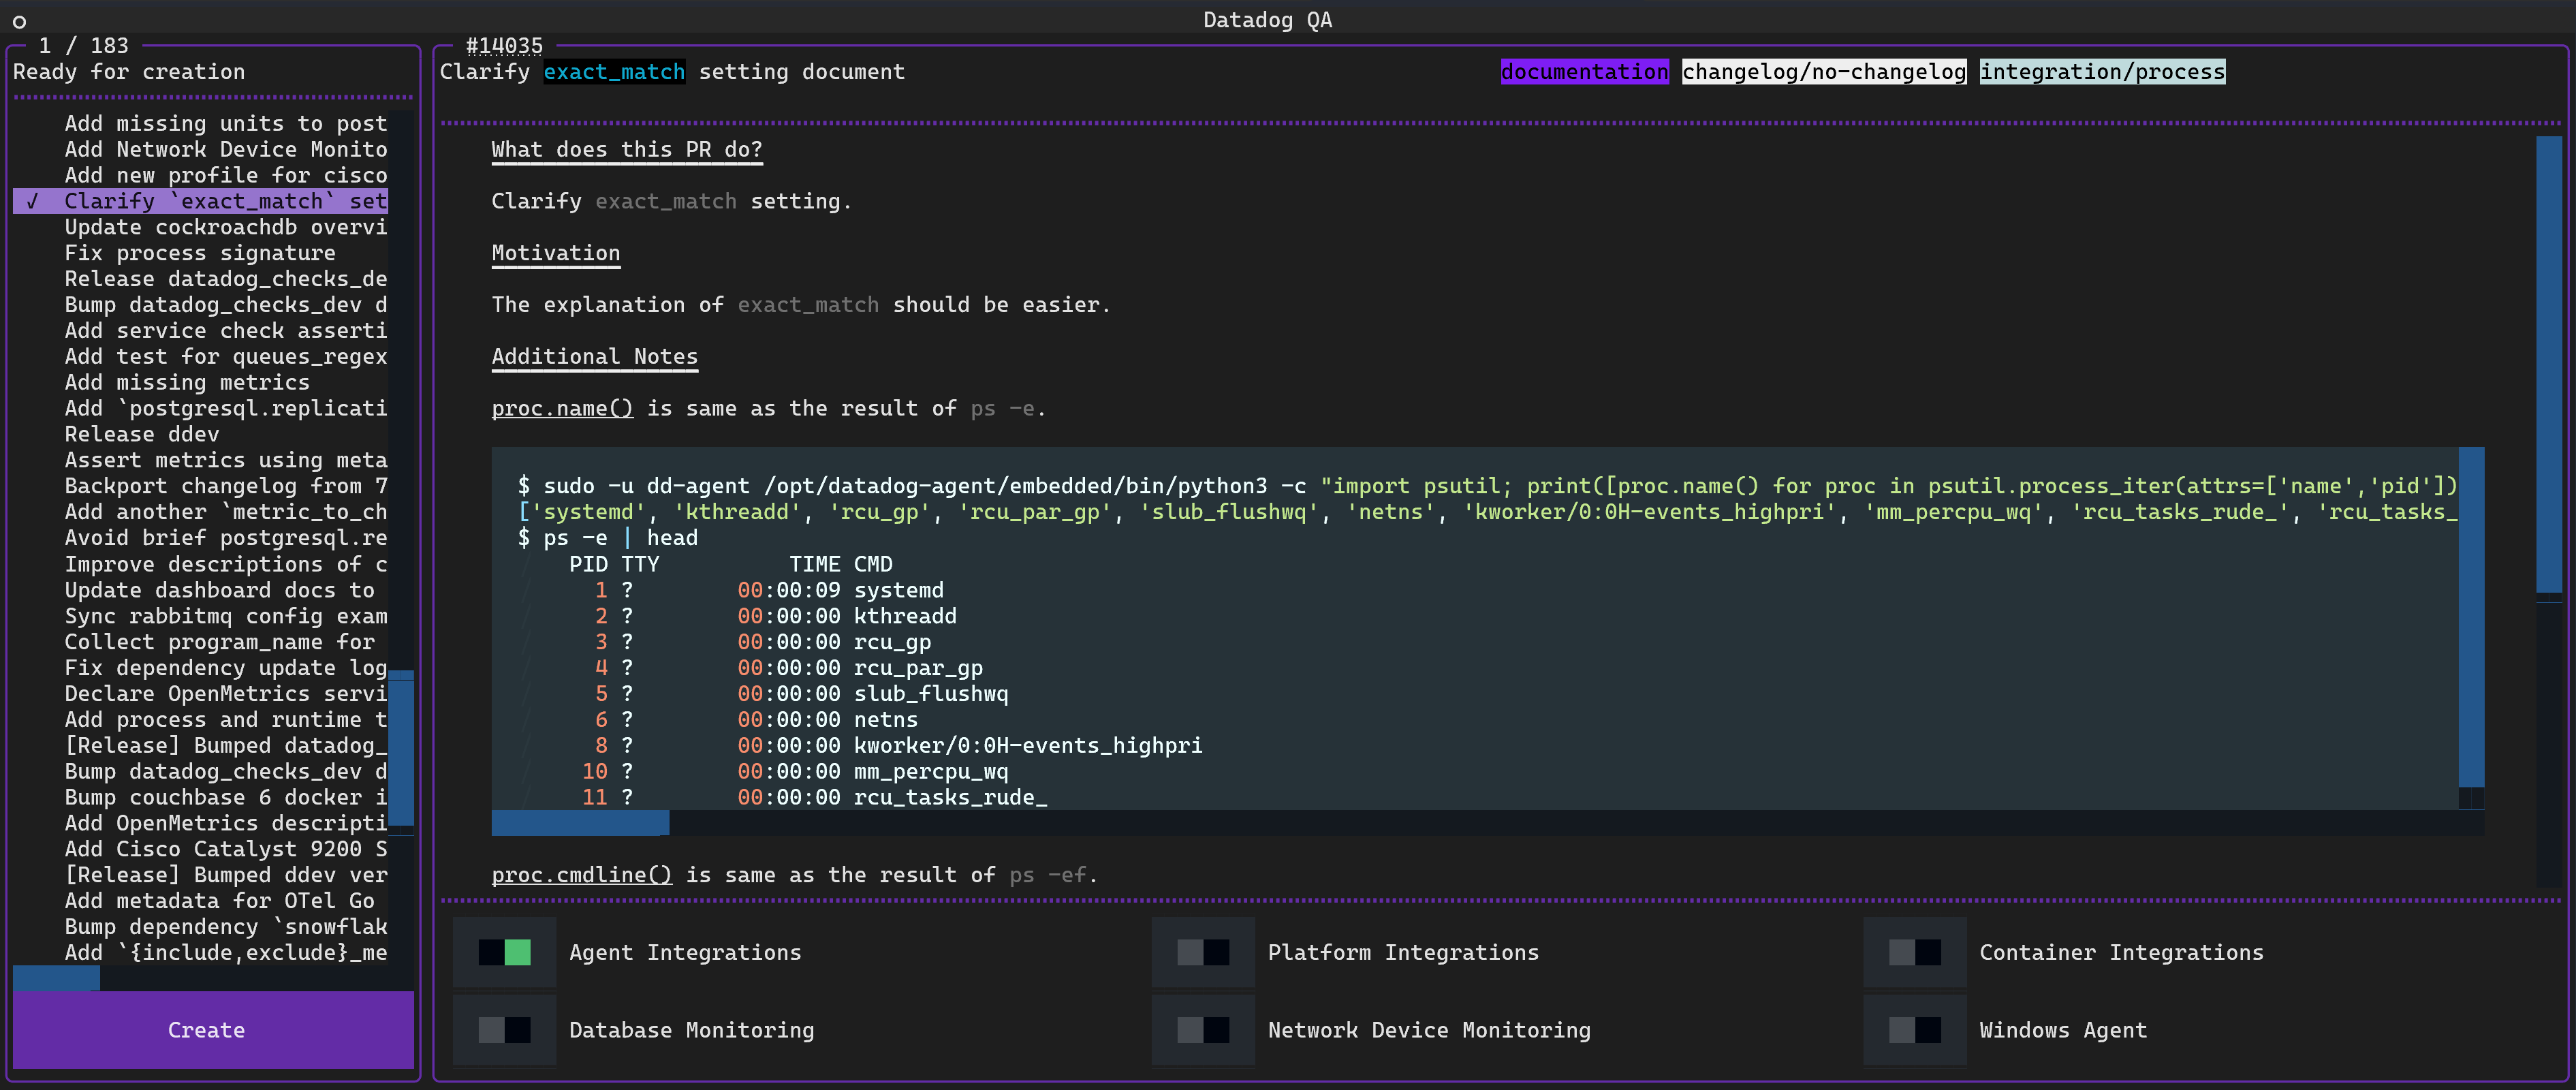Open the proc.cmdline() link

coord(581,874)
